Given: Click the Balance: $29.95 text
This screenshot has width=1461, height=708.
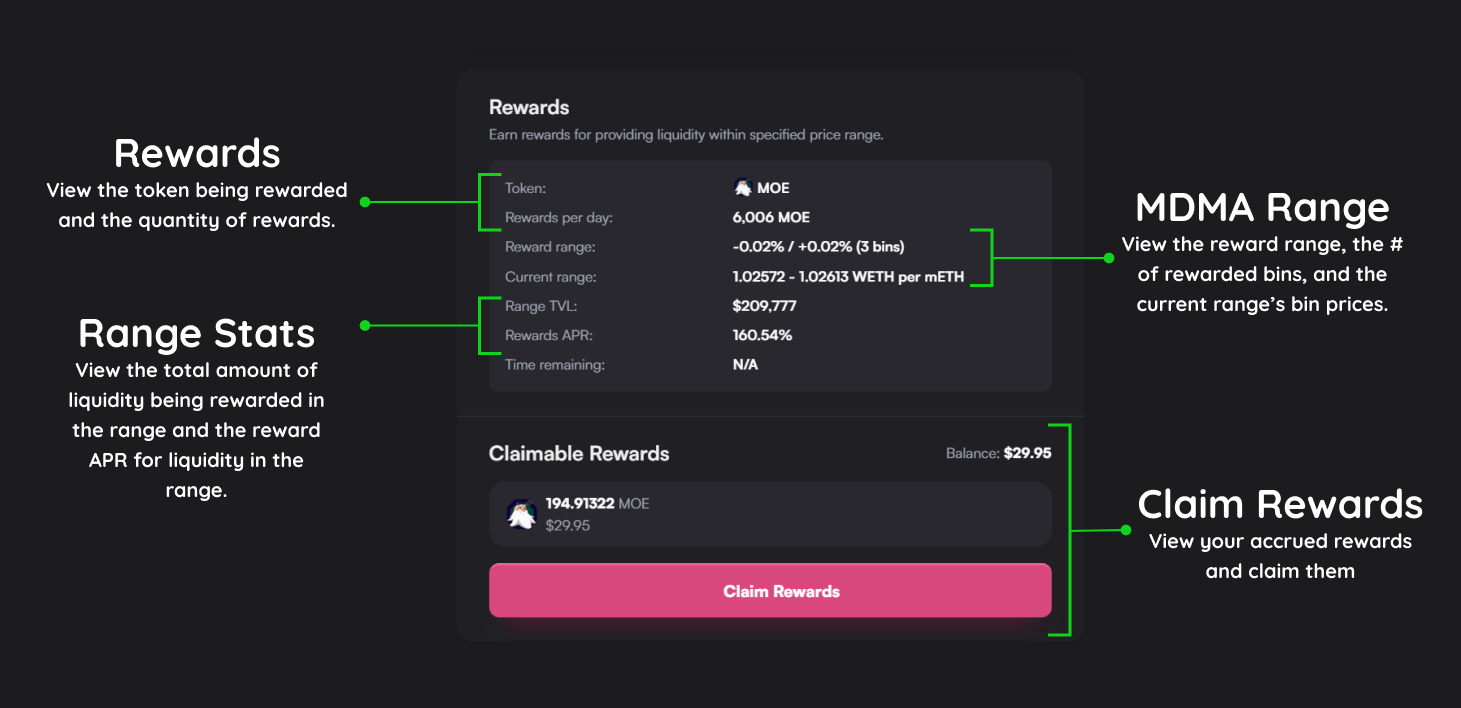Looking at the screenshot, I should click(x=998, y=453).
